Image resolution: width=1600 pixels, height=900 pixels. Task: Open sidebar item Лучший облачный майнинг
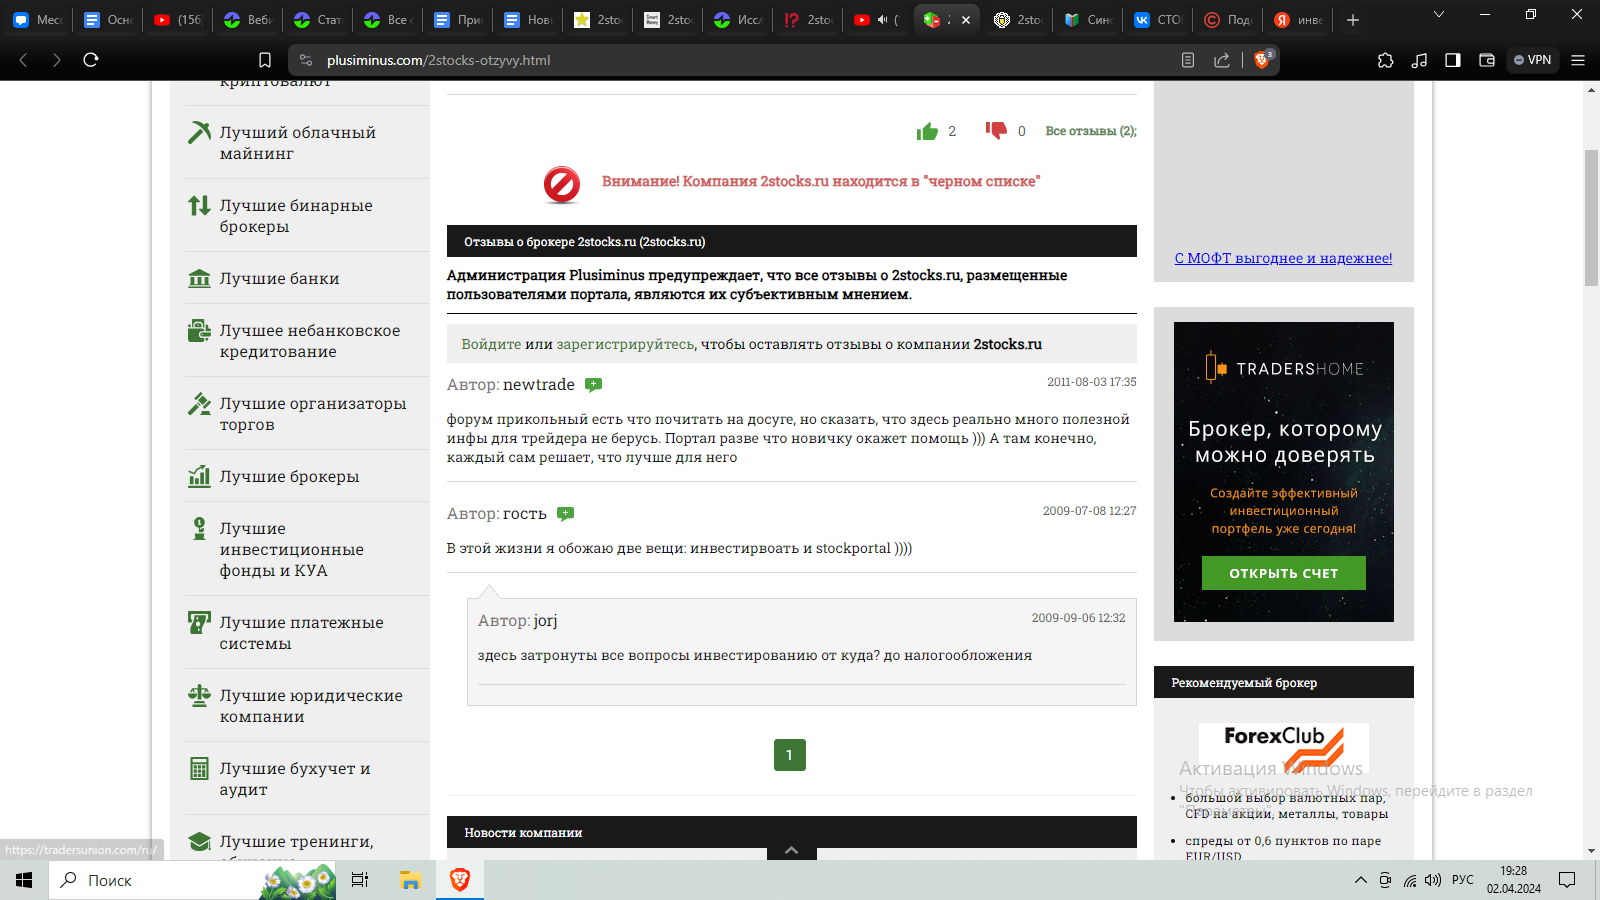coord(308,143)
